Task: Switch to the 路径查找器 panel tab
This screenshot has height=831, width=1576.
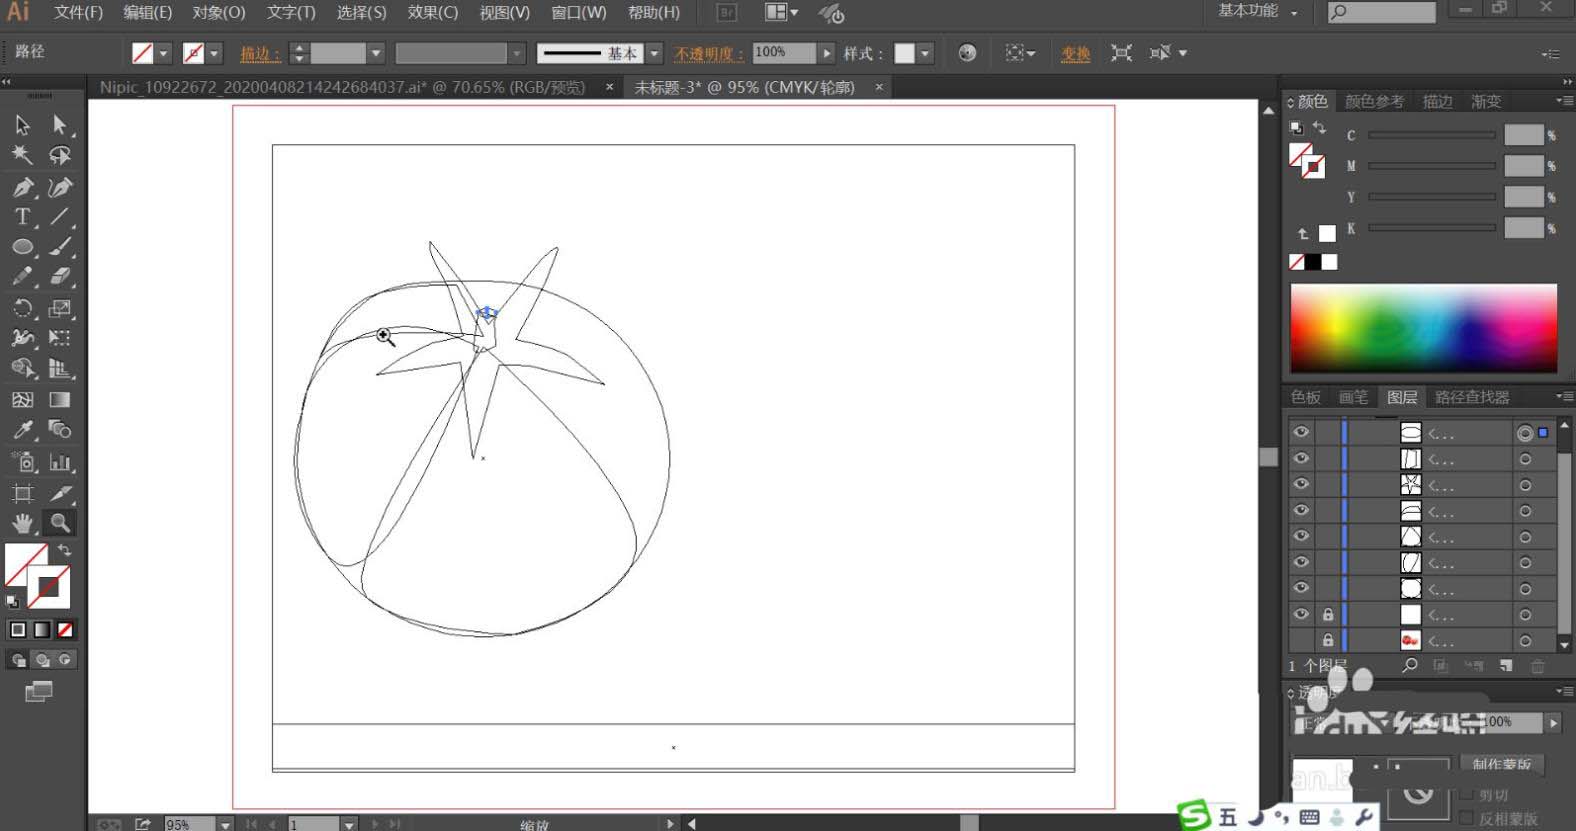Action: (1471, 397)
